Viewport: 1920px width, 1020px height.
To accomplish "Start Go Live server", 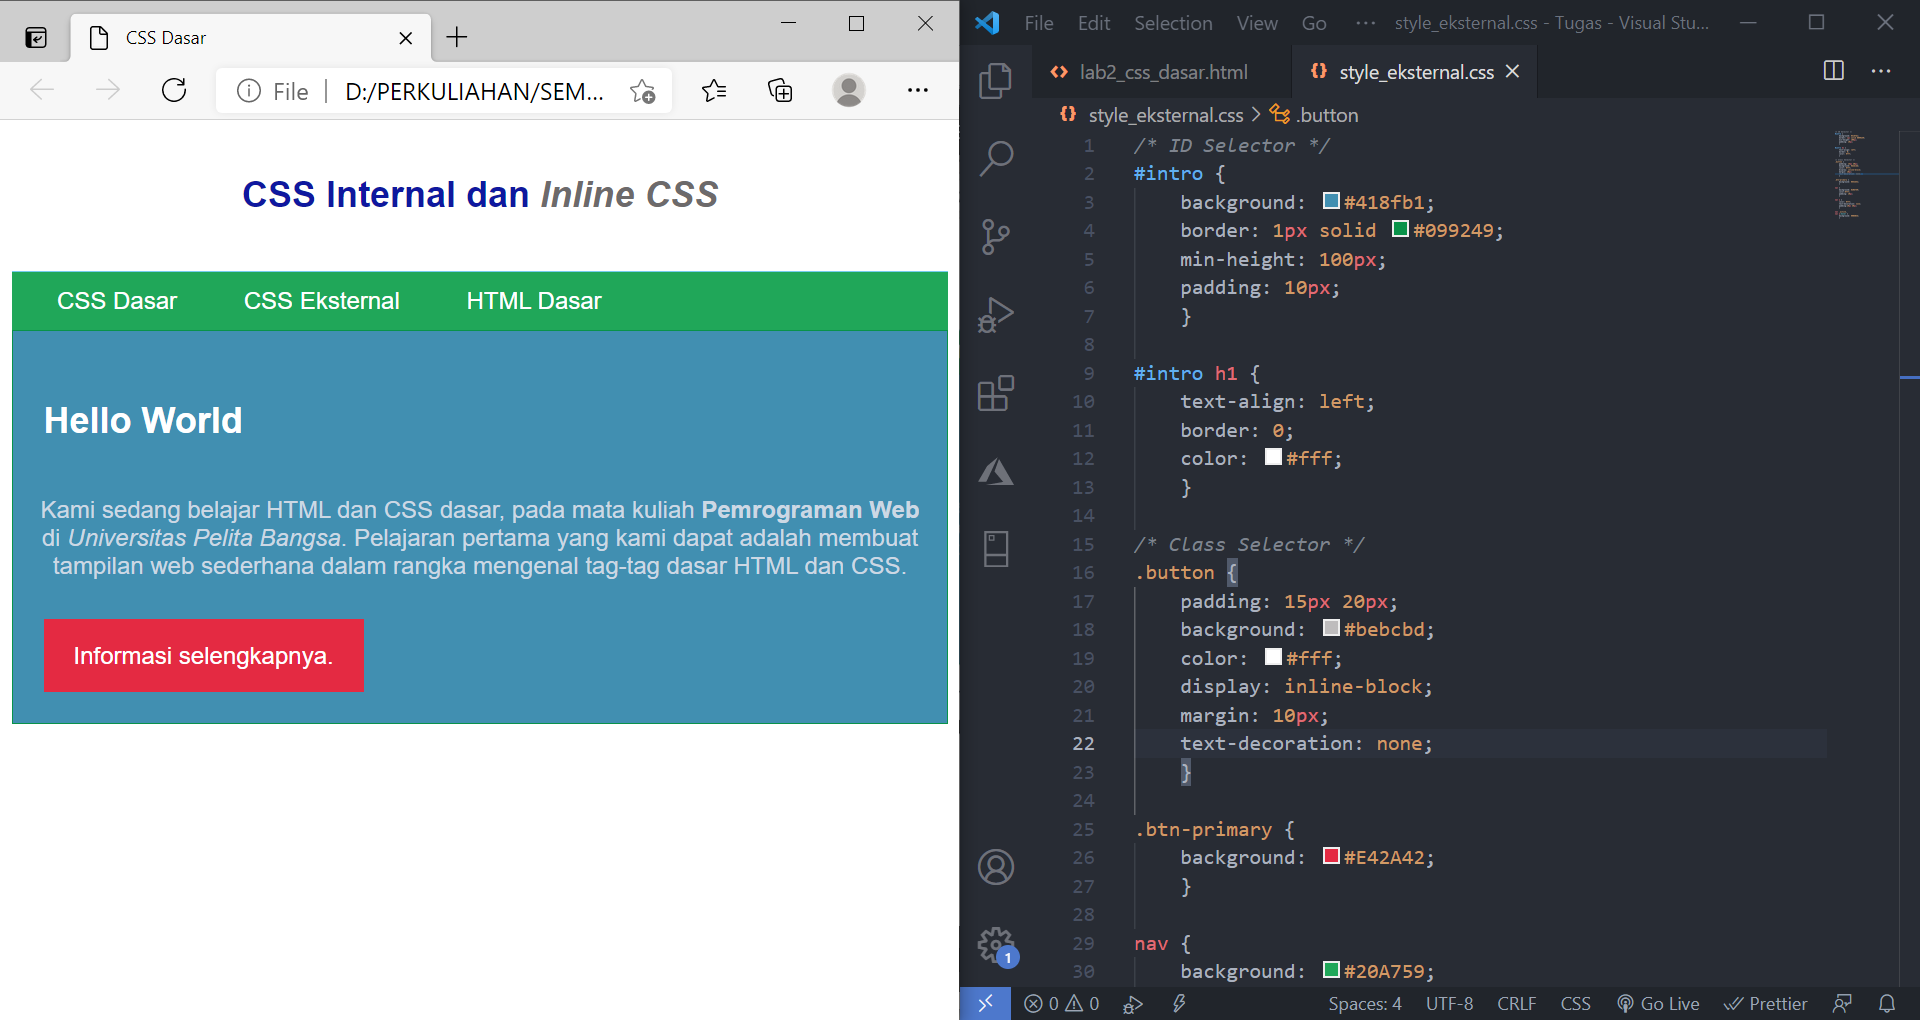I will coord(1659,1003).
